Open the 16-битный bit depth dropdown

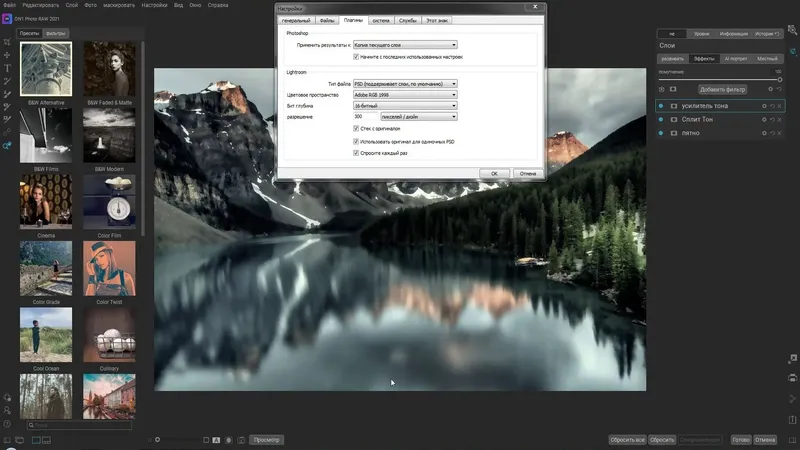click(405, 106)
